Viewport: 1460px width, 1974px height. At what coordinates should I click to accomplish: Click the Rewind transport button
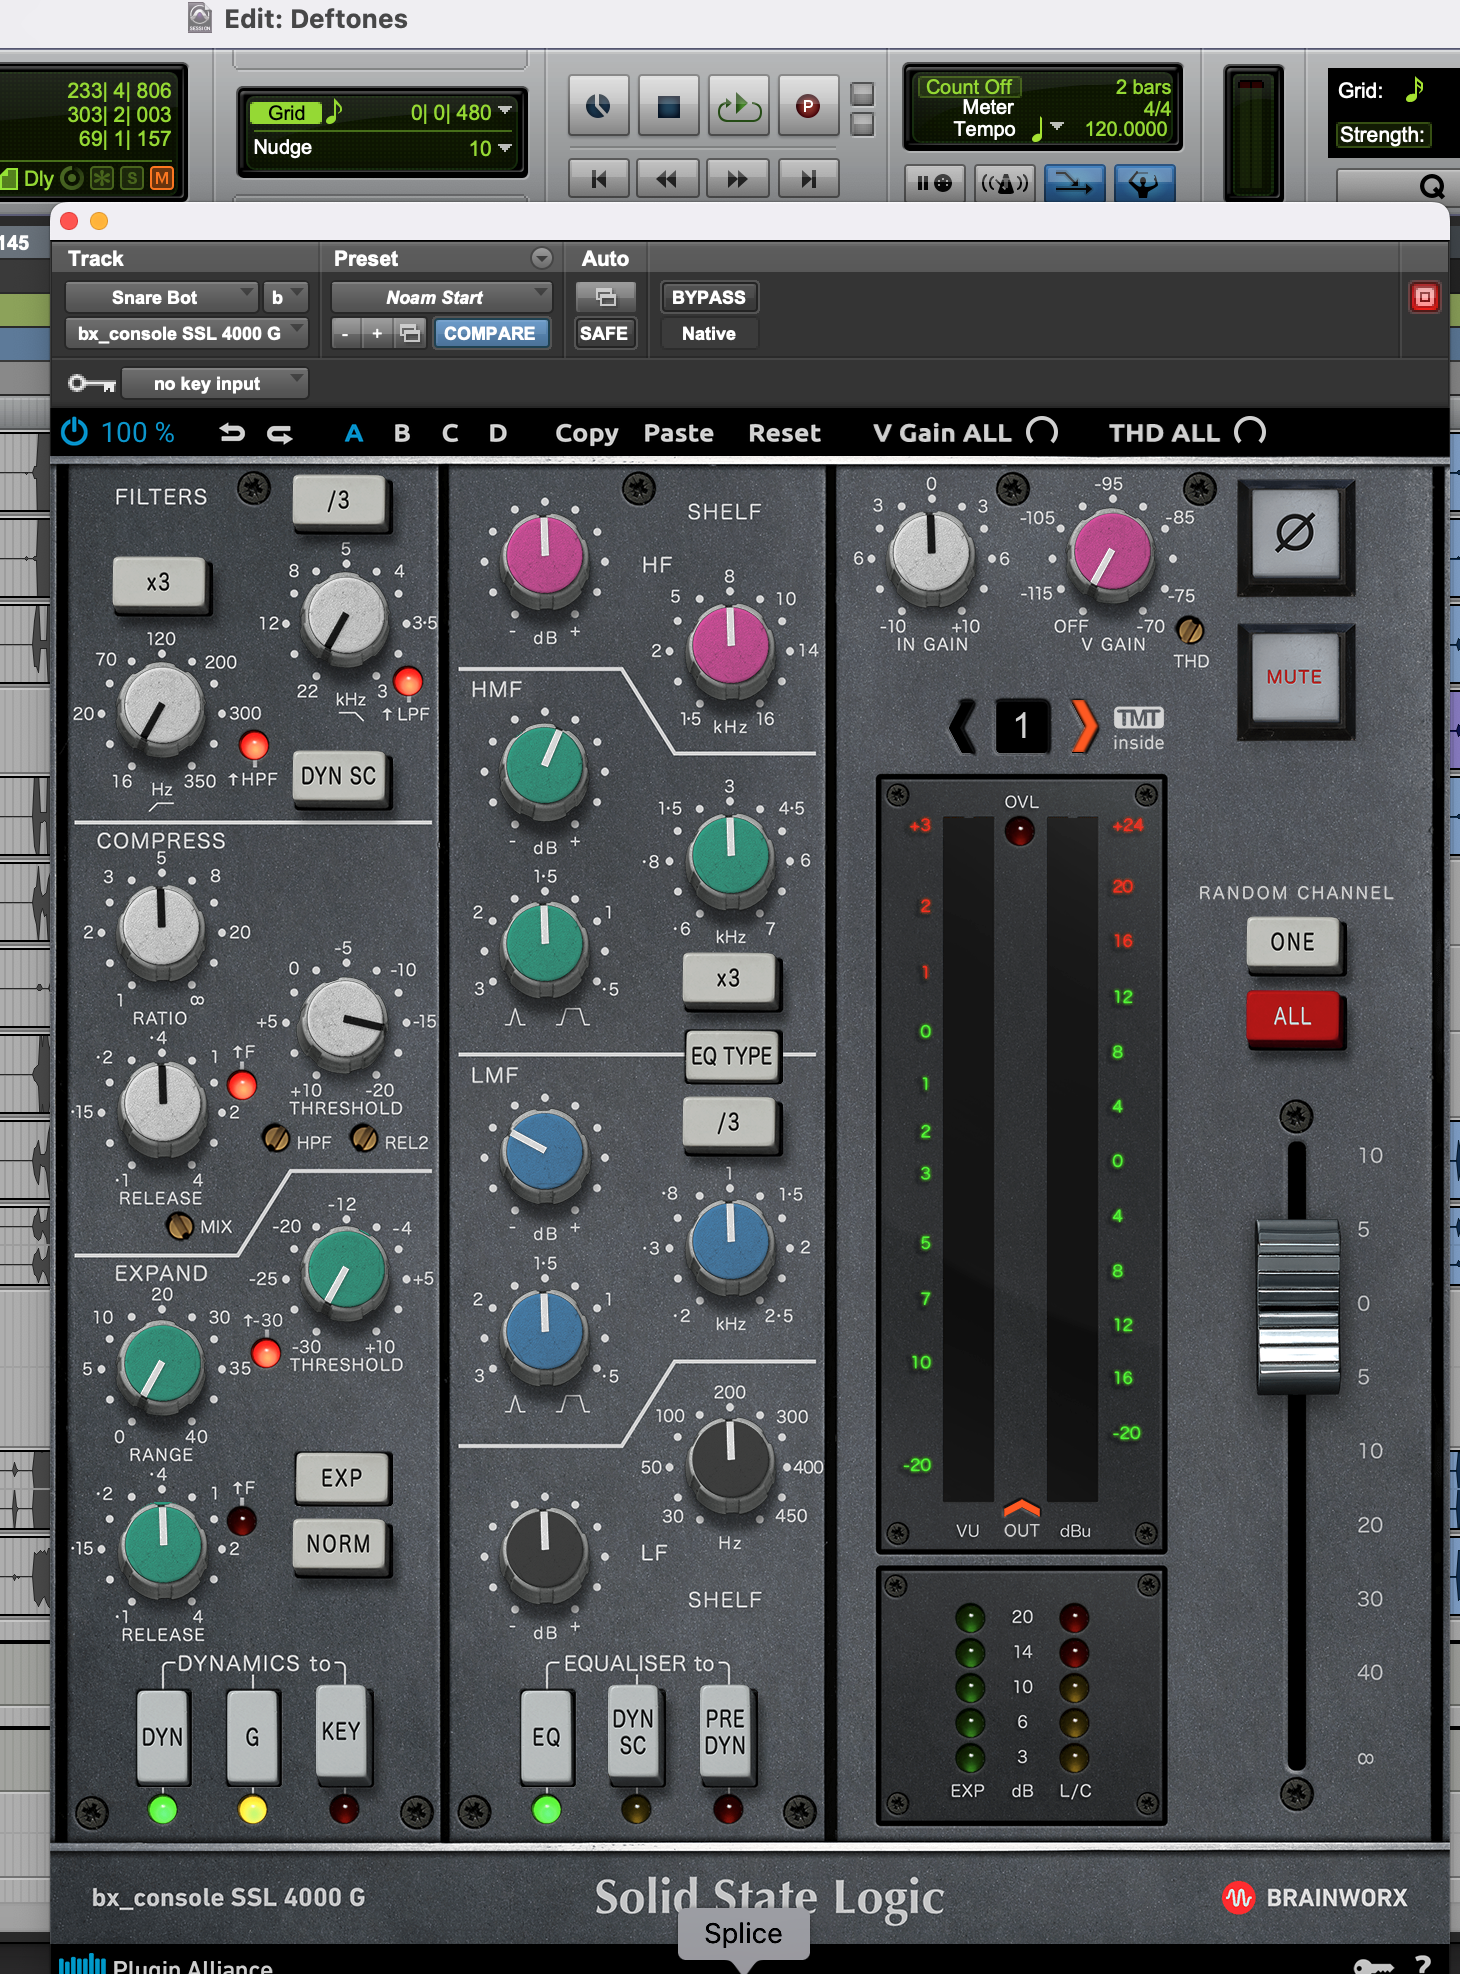click(x=668, y=179)
